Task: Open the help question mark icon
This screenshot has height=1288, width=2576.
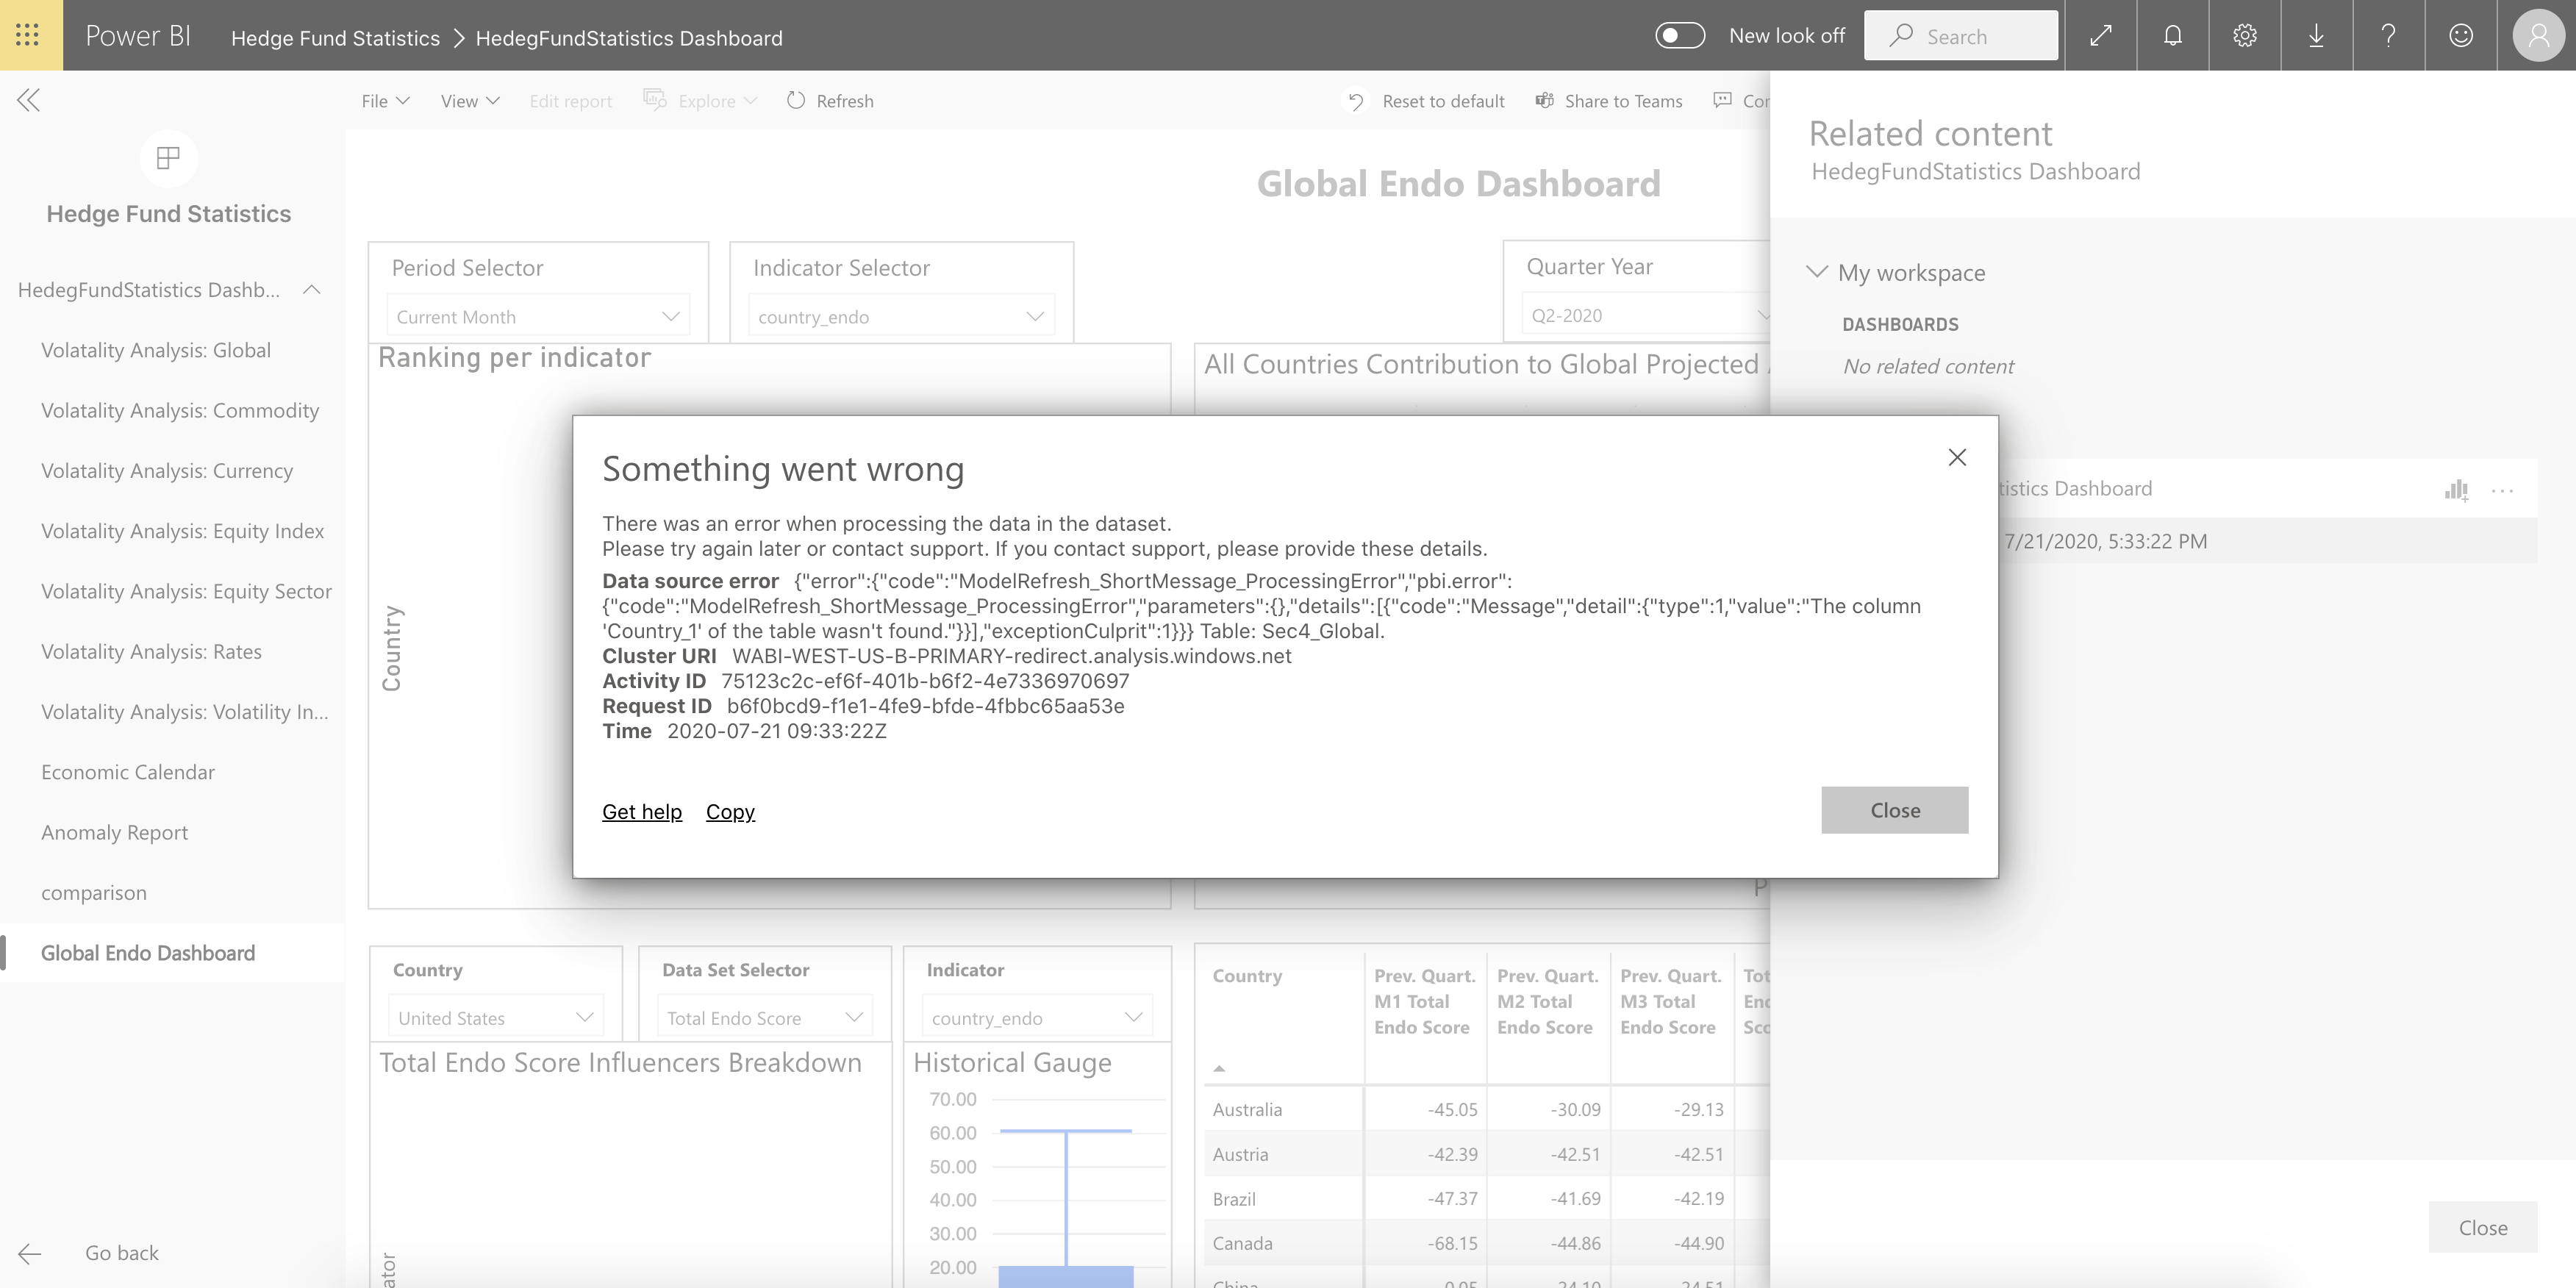Action: pyautogui.click(x=2388, y=36)
